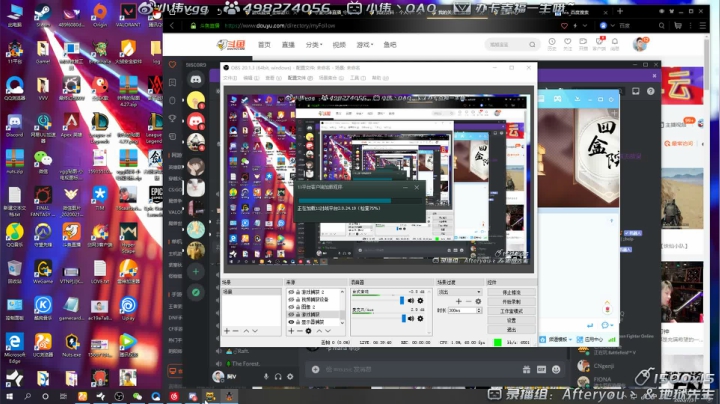
Task: Open the 工具 menu in OBS
Action: 358,78
